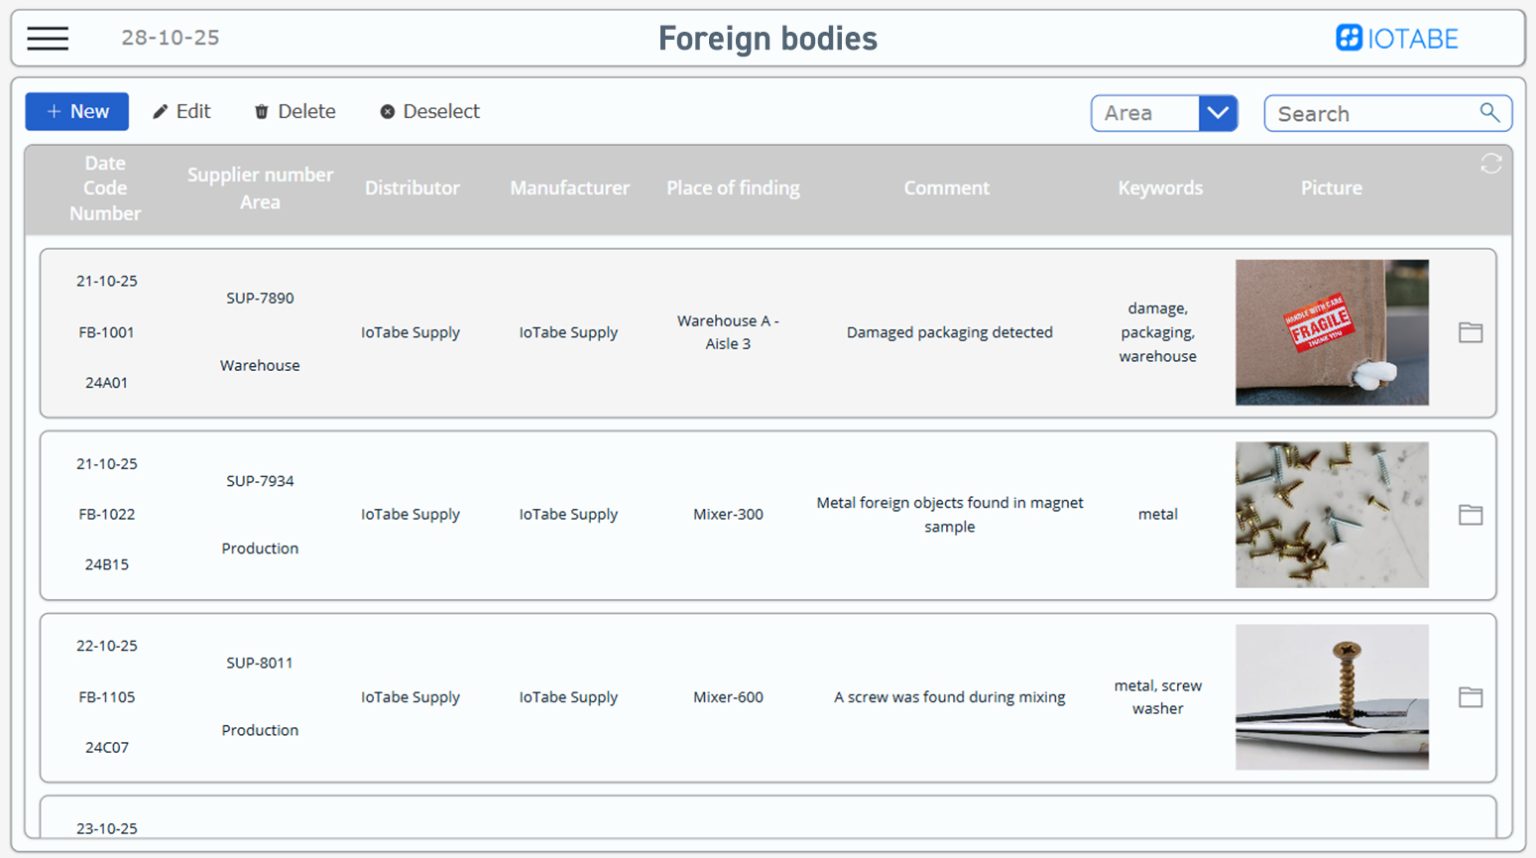Image resolution: width=1536 pixels, height=858 pixels.
Task: Open the hamburger navigation menu
Action: tap(47, 37)
